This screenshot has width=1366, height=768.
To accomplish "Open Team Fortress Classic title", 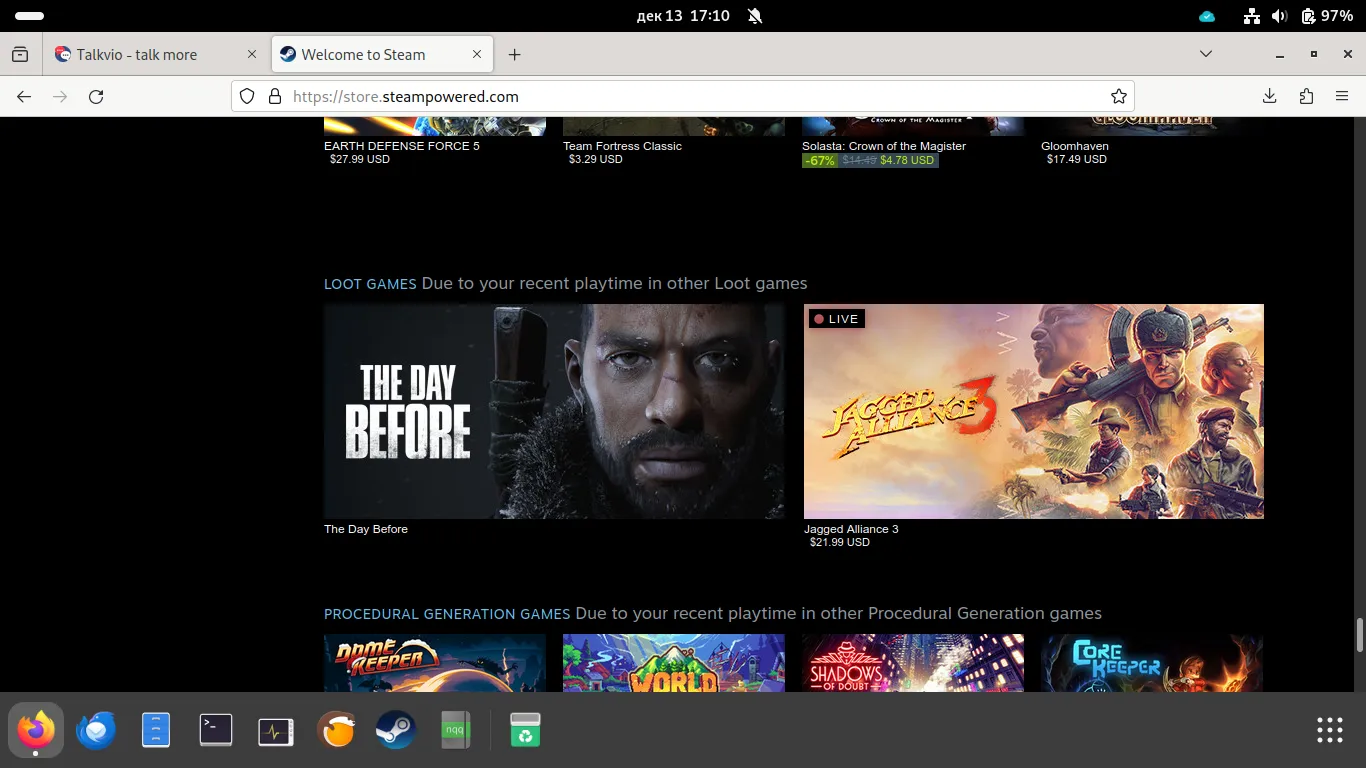I will [622, 146].
